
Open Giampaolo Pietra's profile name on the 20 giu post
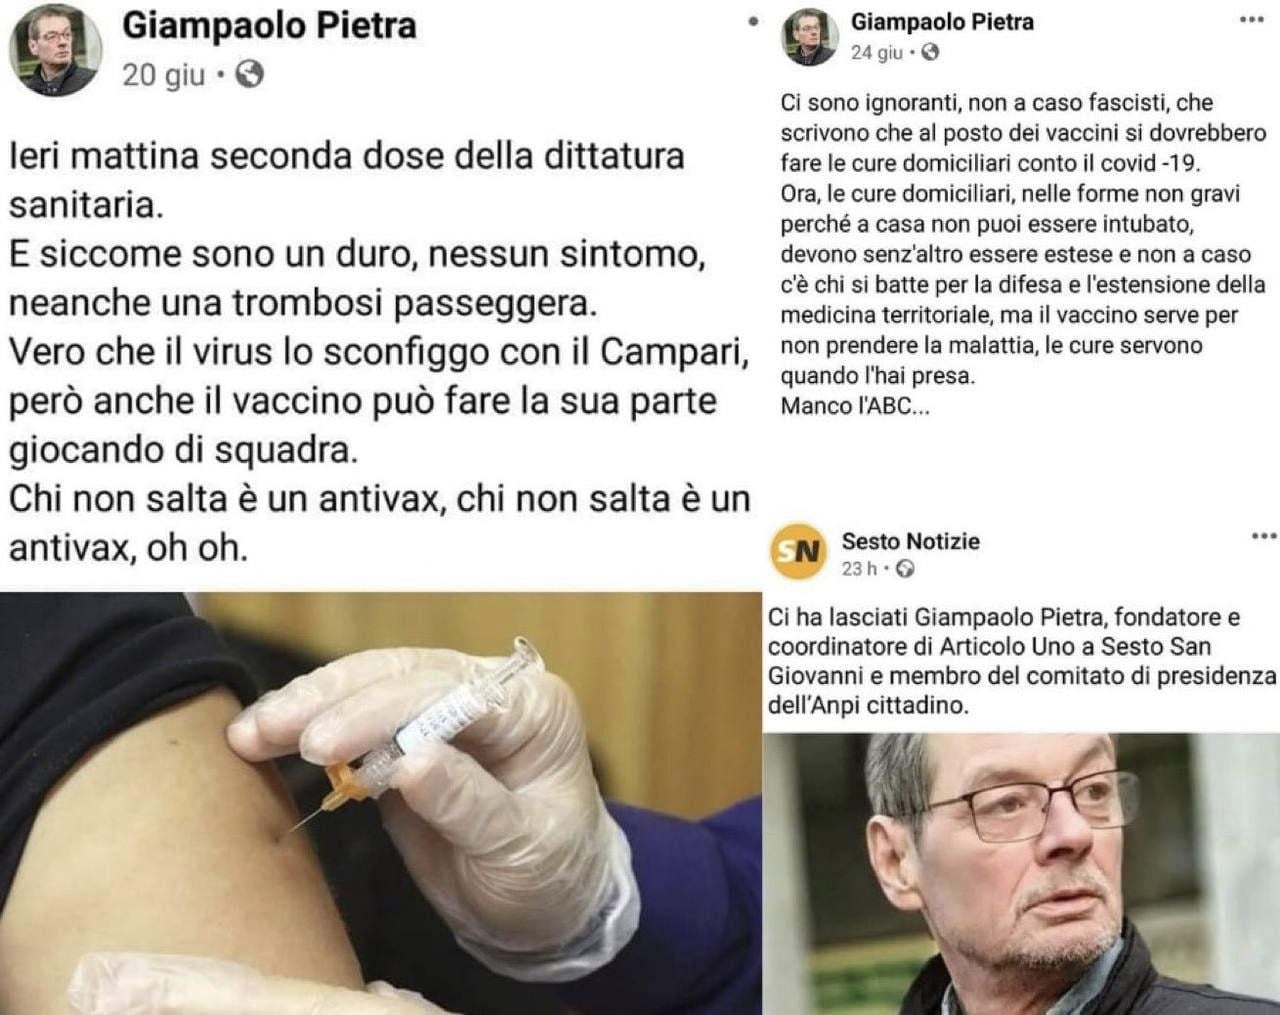click(269, 25)
